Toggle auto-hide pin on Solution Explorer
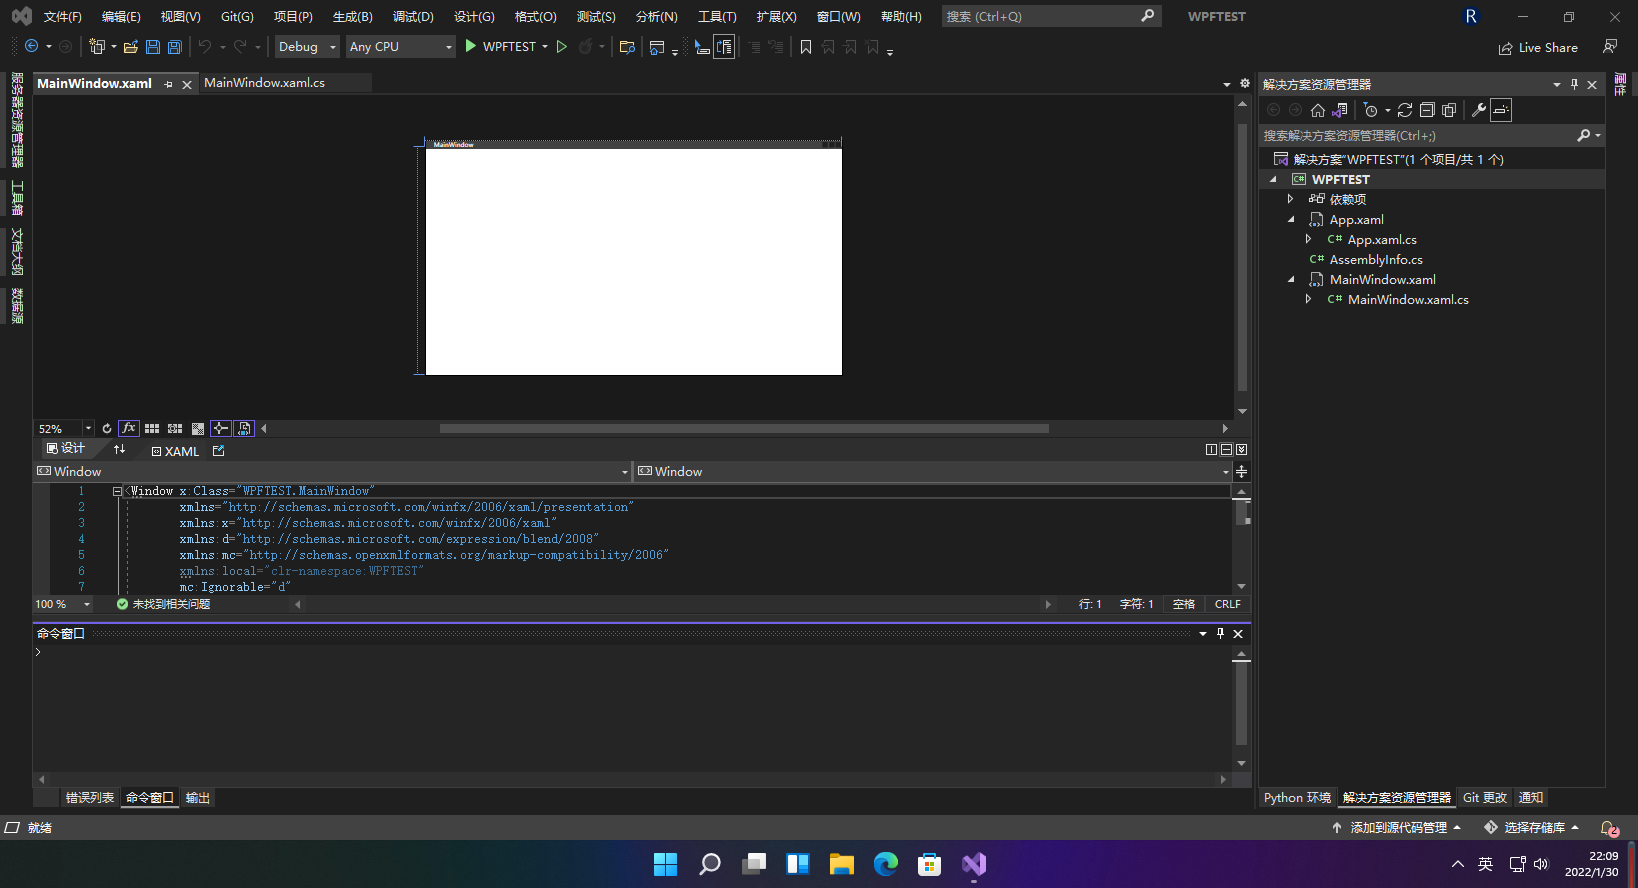Screen dimensions: 1638x888 coord(1574,84)
